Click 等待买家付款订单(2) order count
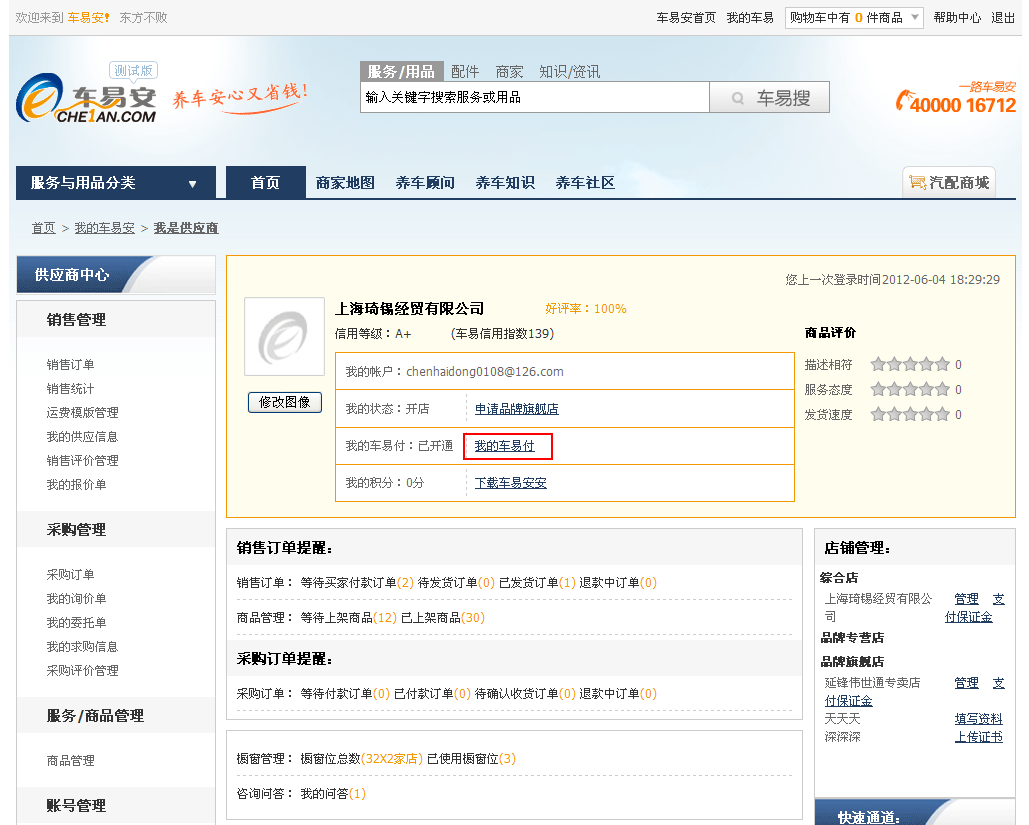The height and width of the screenshot is (825, 1029). [357, 583]
